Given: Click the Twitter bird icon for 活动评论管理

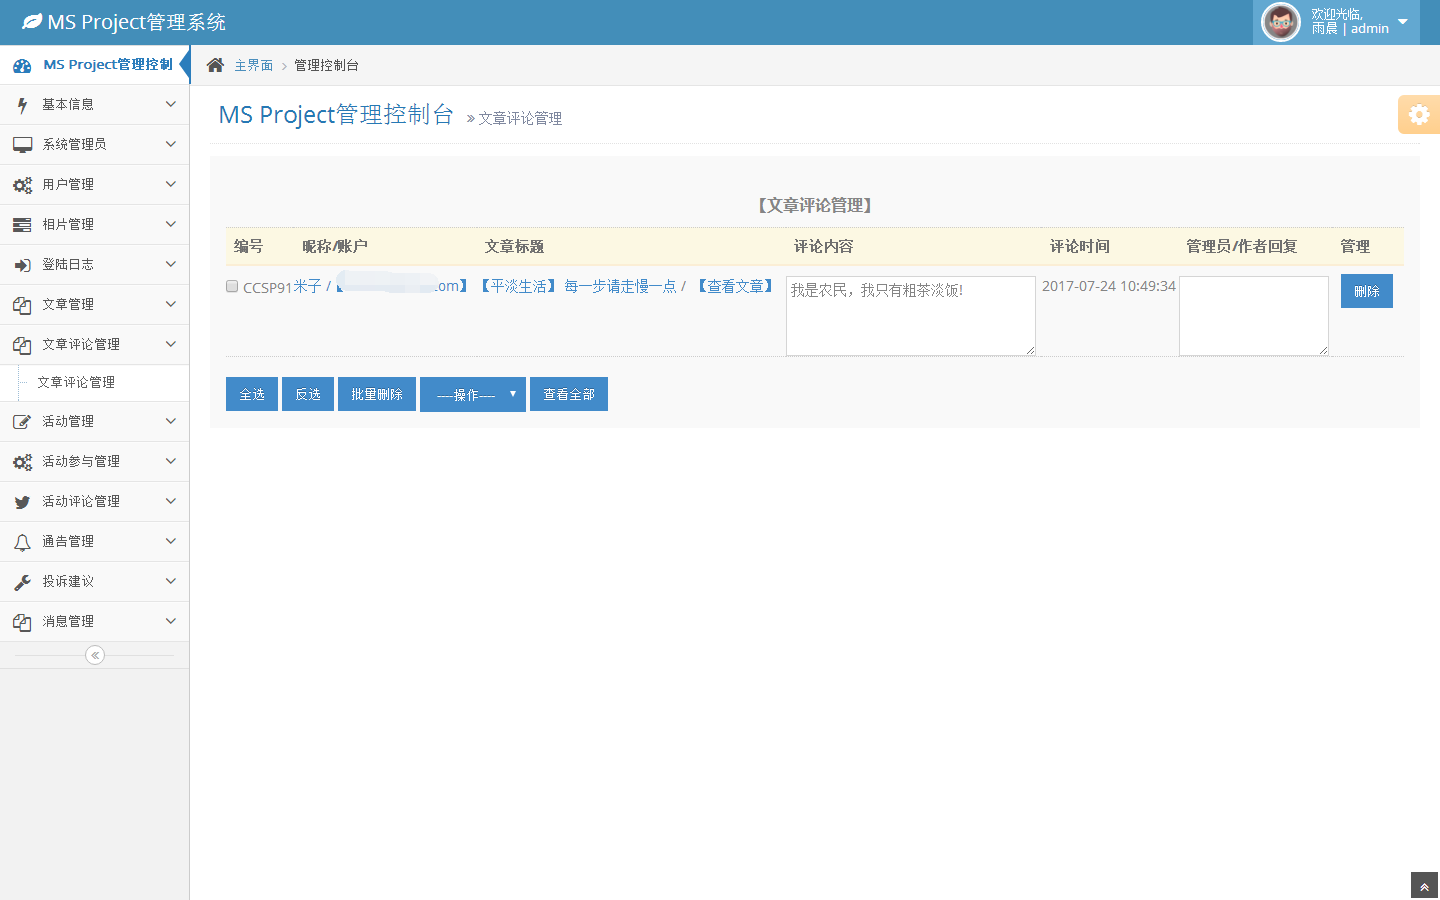Looking at the screenshot, I should click(22, 502).
